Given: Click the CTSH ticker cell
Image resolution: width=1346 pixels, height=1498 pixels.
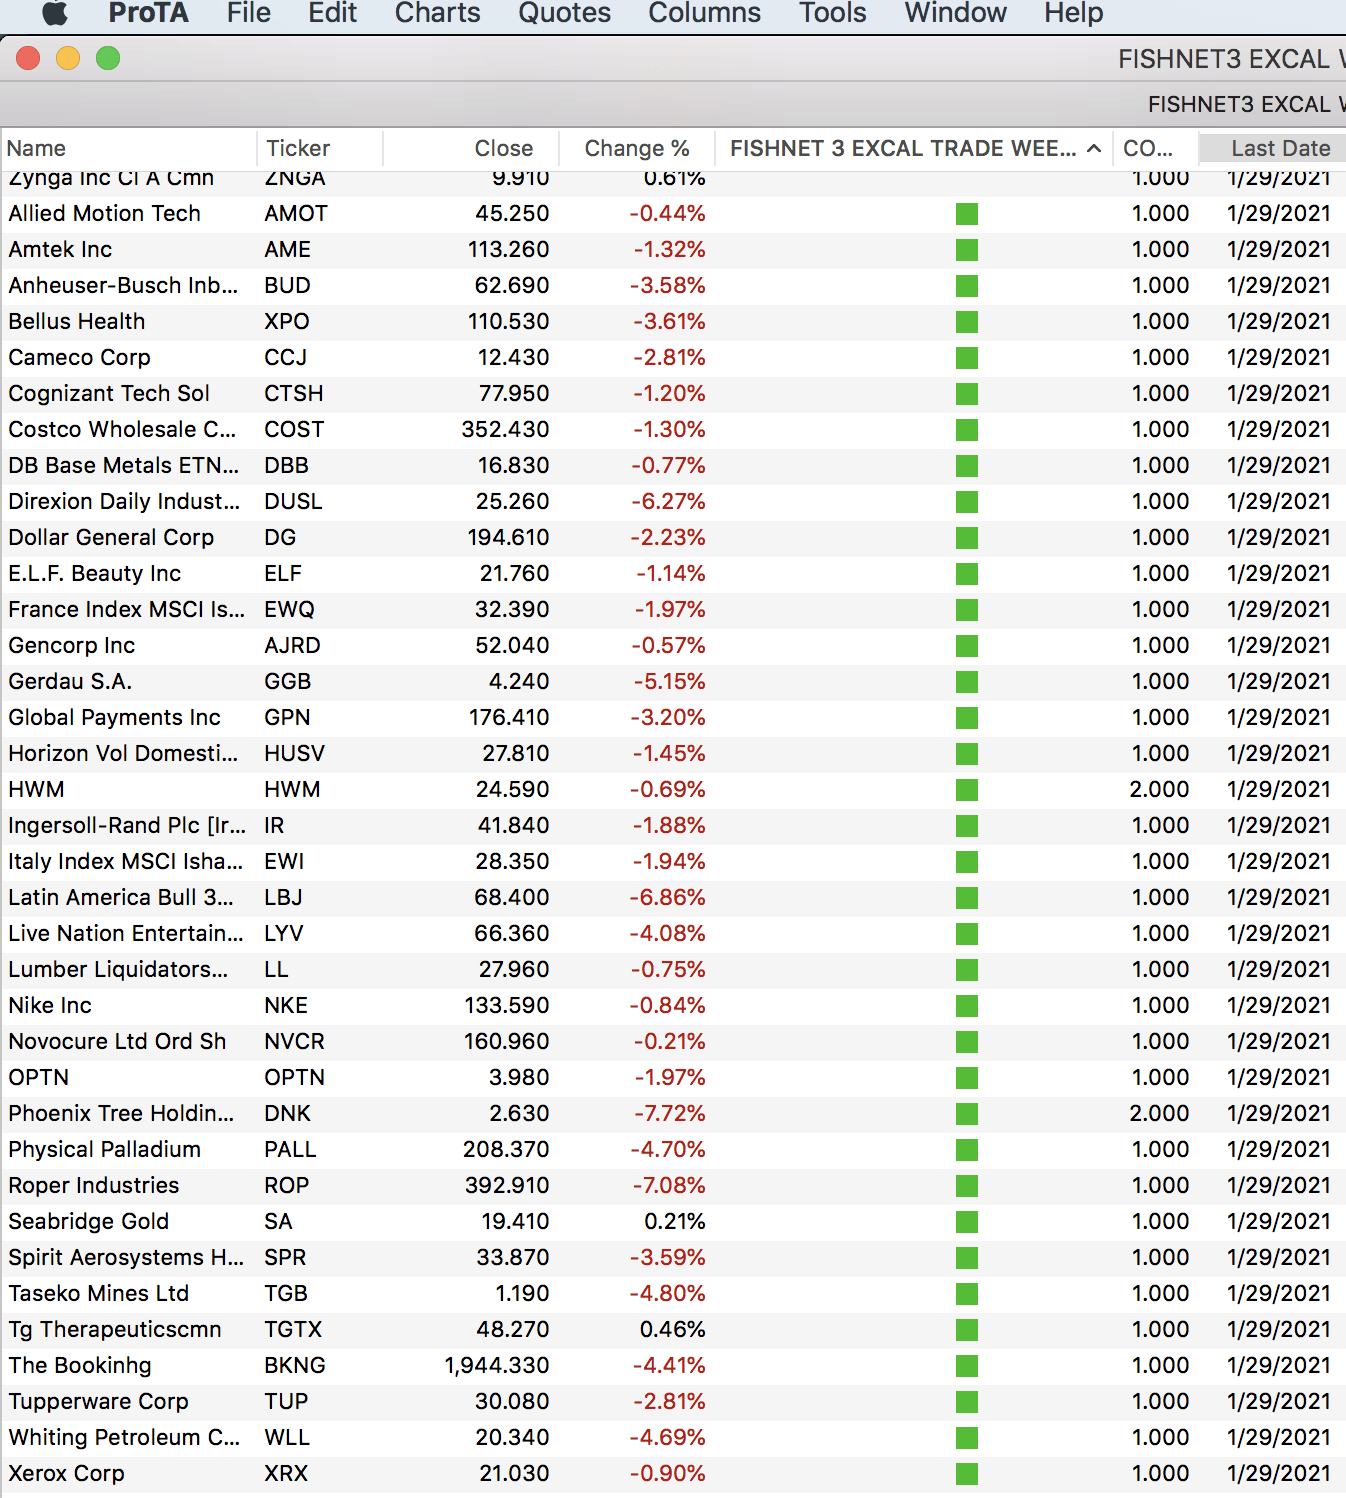Looking at the screenshot, I should [x=294, y=394].
